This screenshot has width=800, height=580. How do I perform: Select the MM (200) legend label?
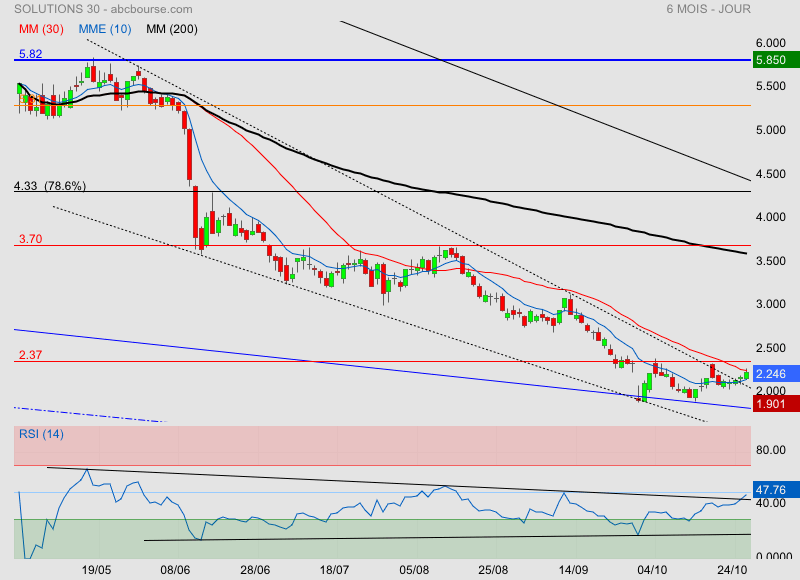[x=172, y=29]
